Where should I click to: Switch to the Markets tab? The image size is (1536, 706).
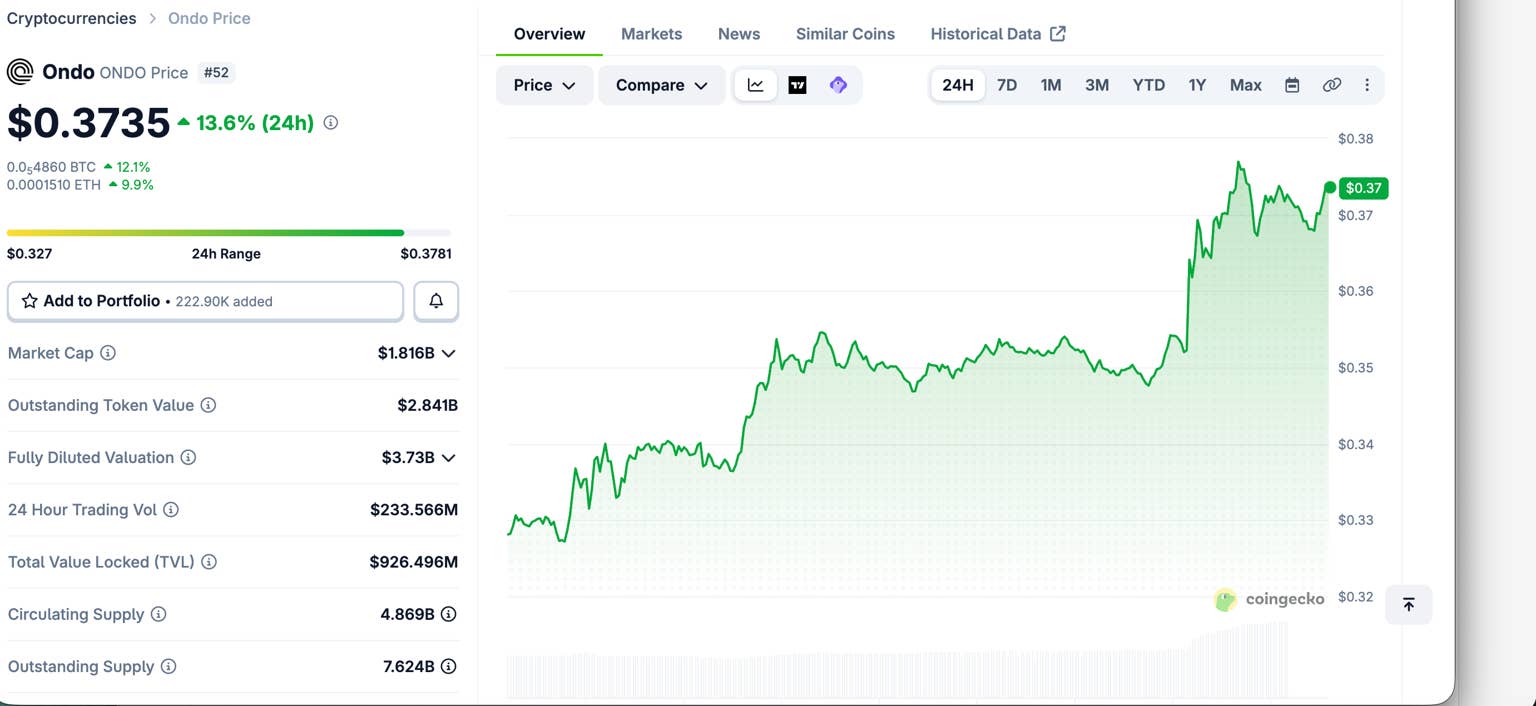coord(651,34)
